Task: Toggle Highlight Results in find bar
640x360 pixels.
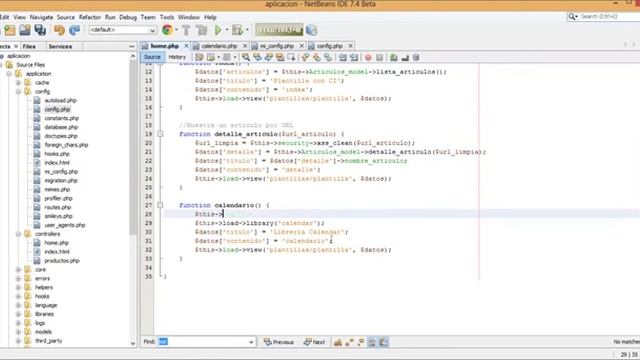Action: [372, 342]
